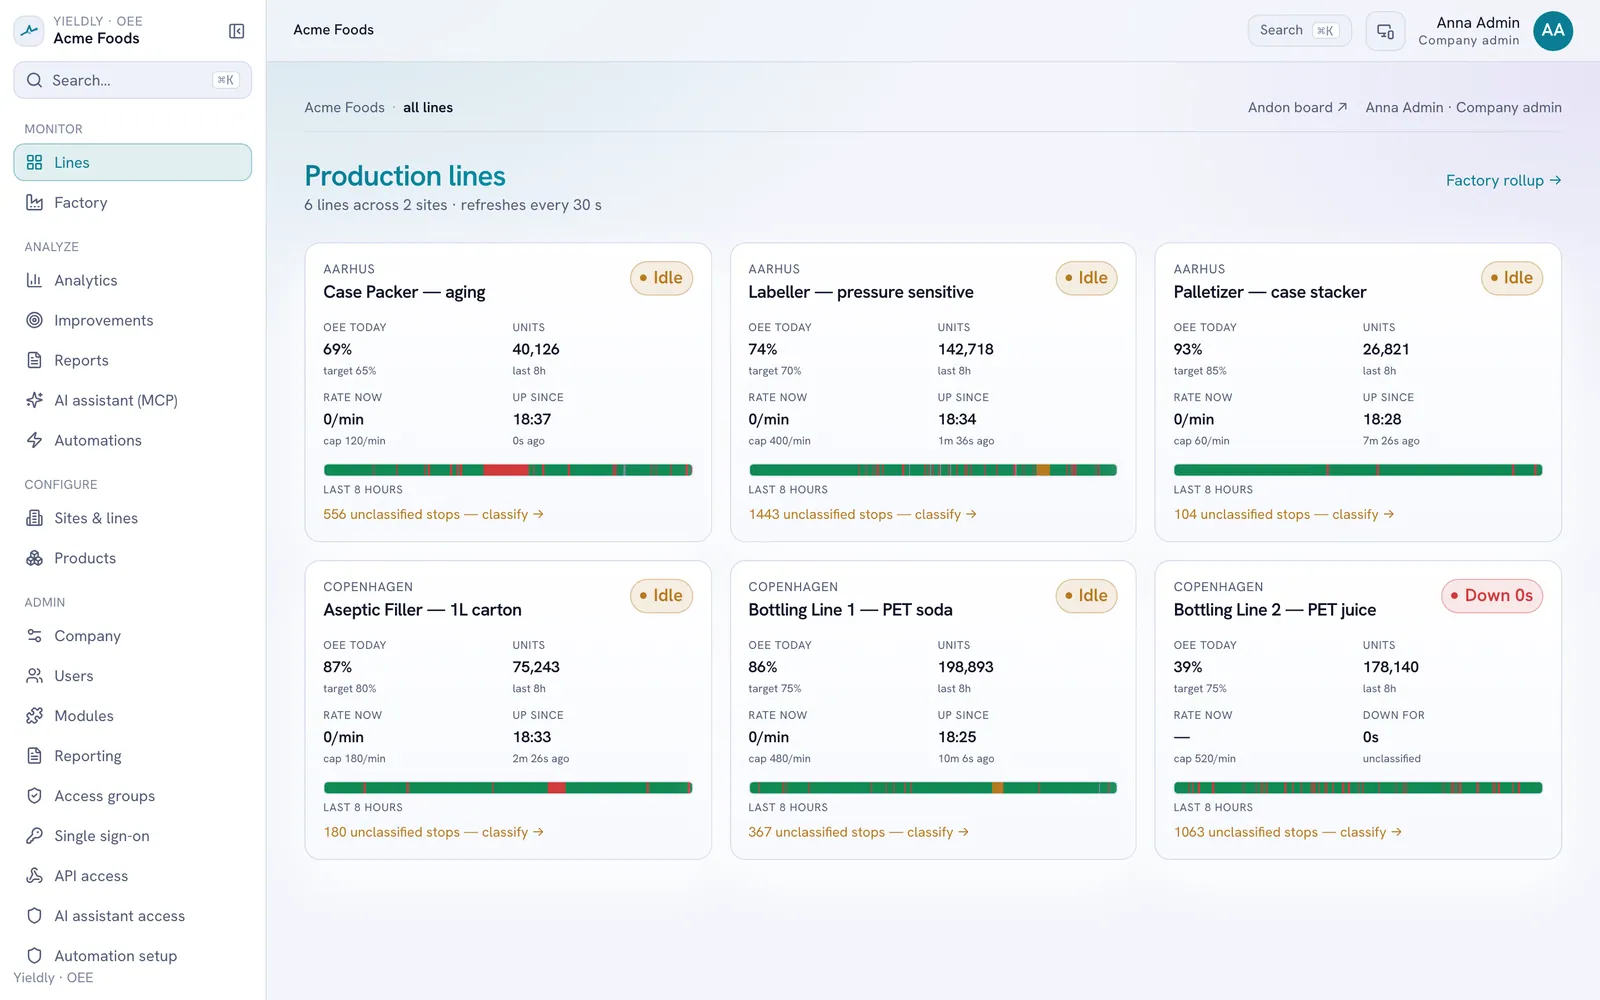Click the Automations lightning icon
1600x1000 pixels.
click(34, 440)
